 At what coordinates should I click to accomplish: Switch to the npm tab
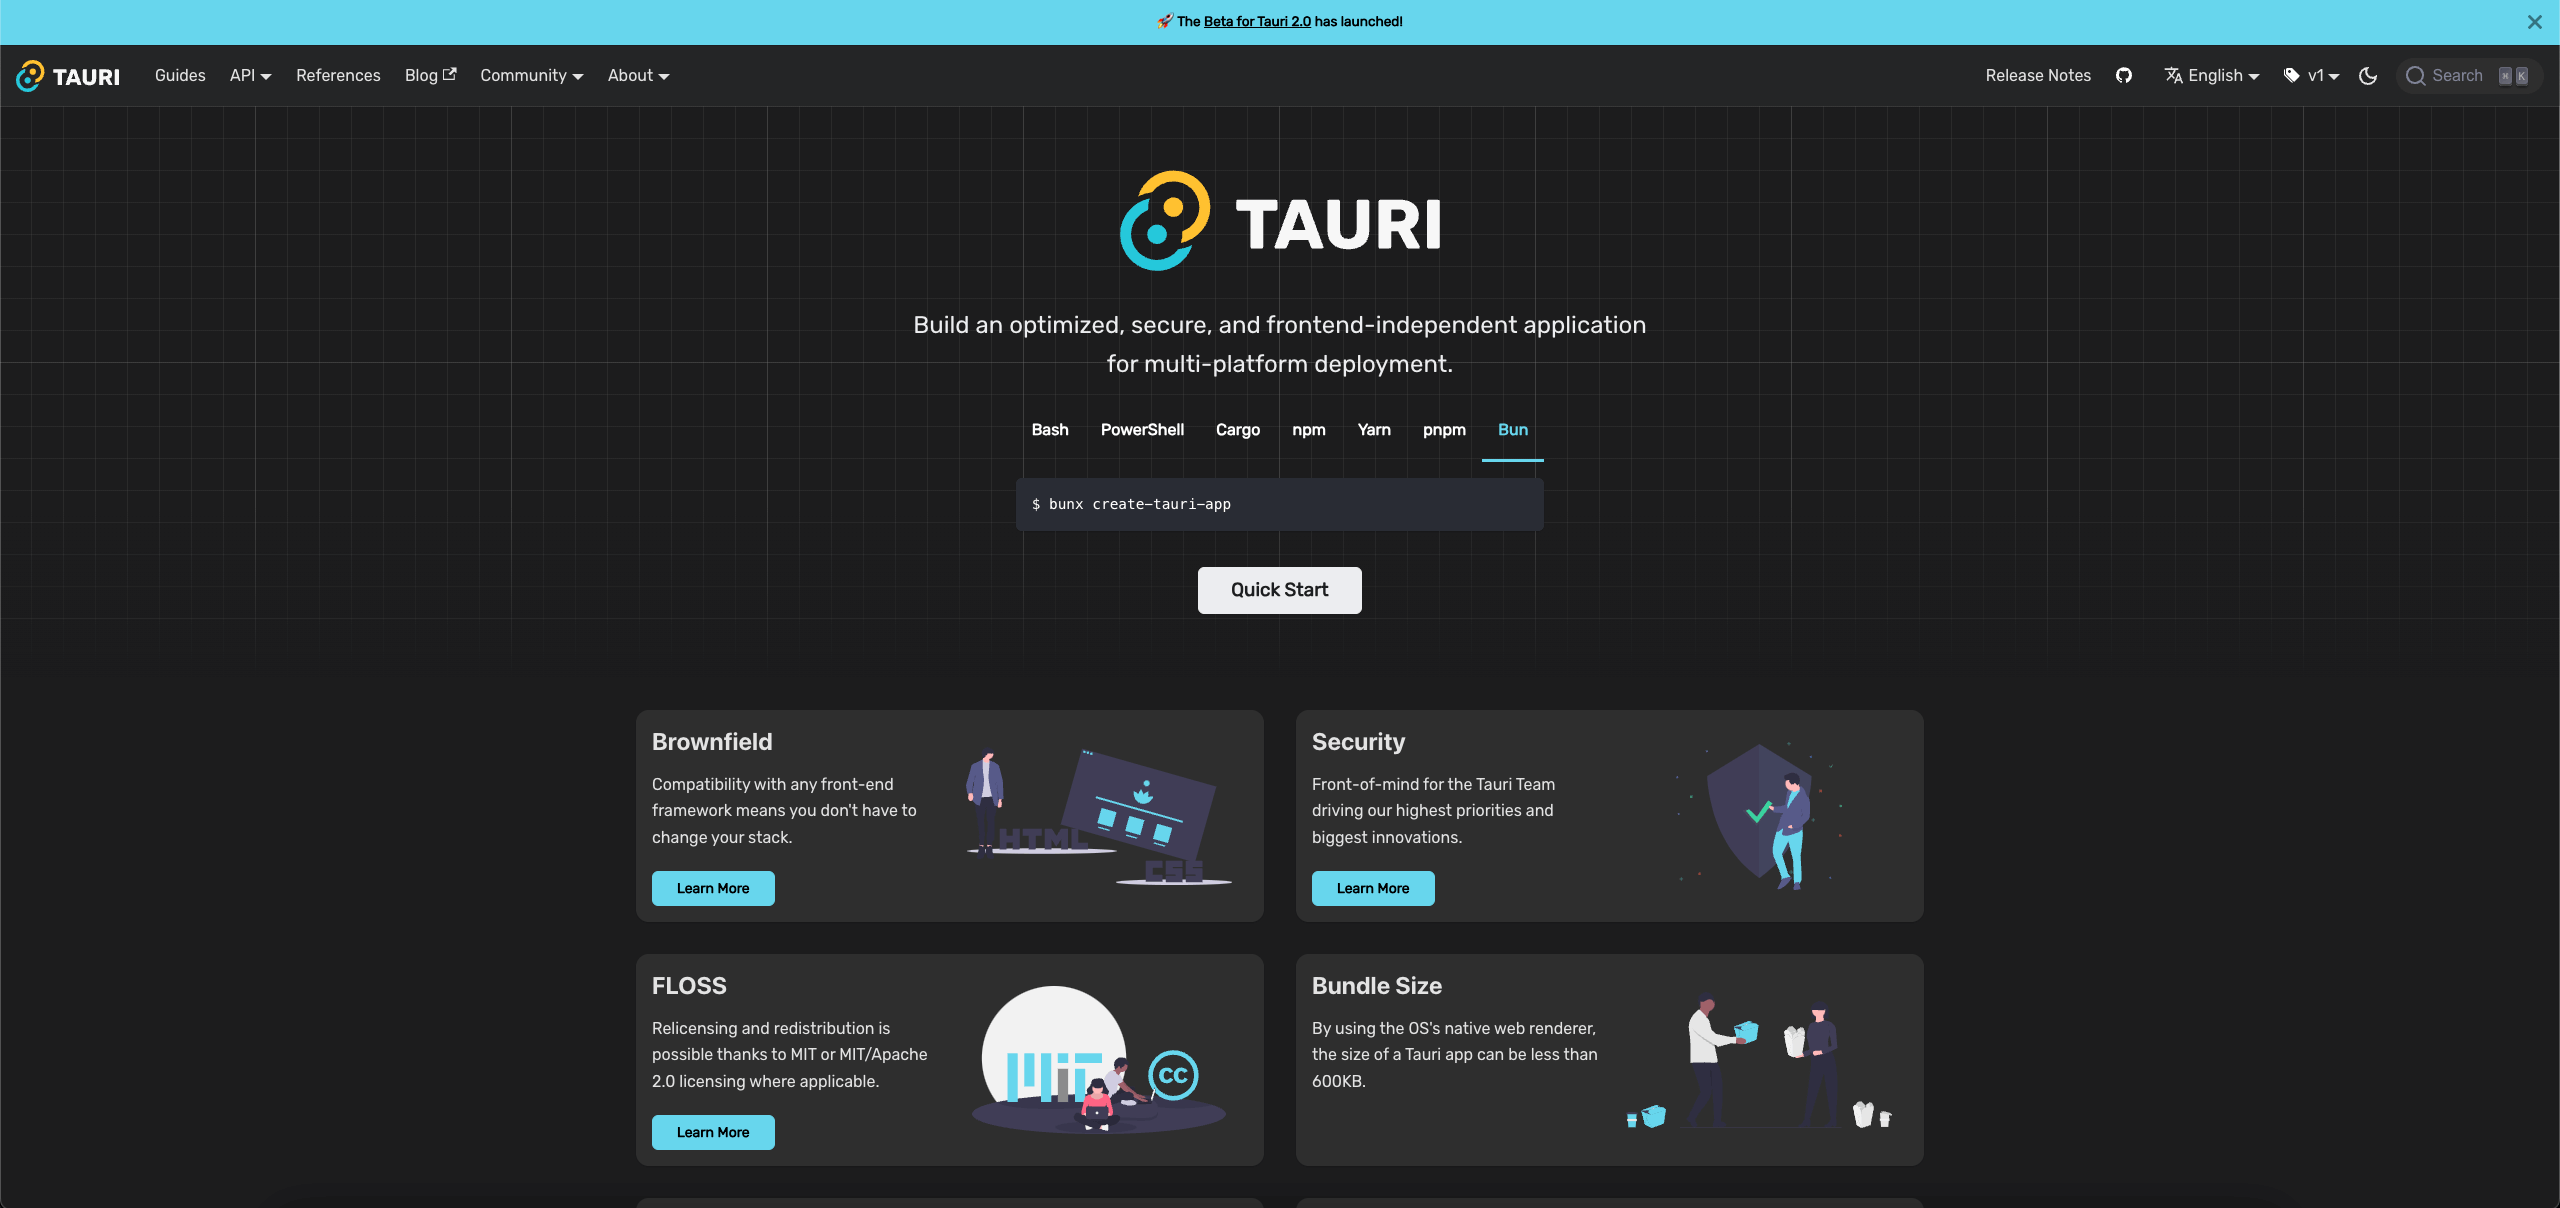(x=1308, y=430)
